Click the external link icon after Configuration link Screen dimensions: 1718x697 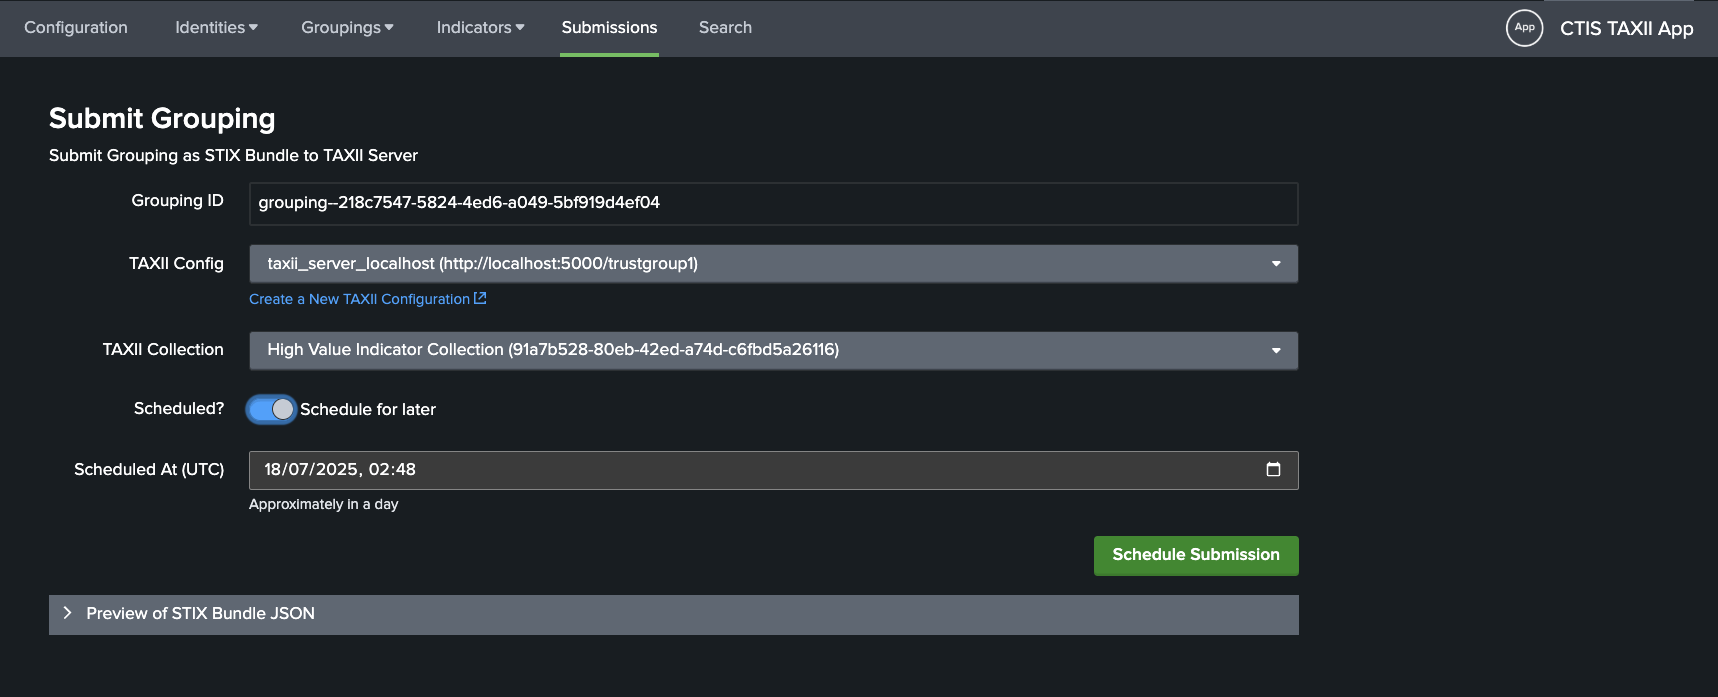(x=480, y=298)
